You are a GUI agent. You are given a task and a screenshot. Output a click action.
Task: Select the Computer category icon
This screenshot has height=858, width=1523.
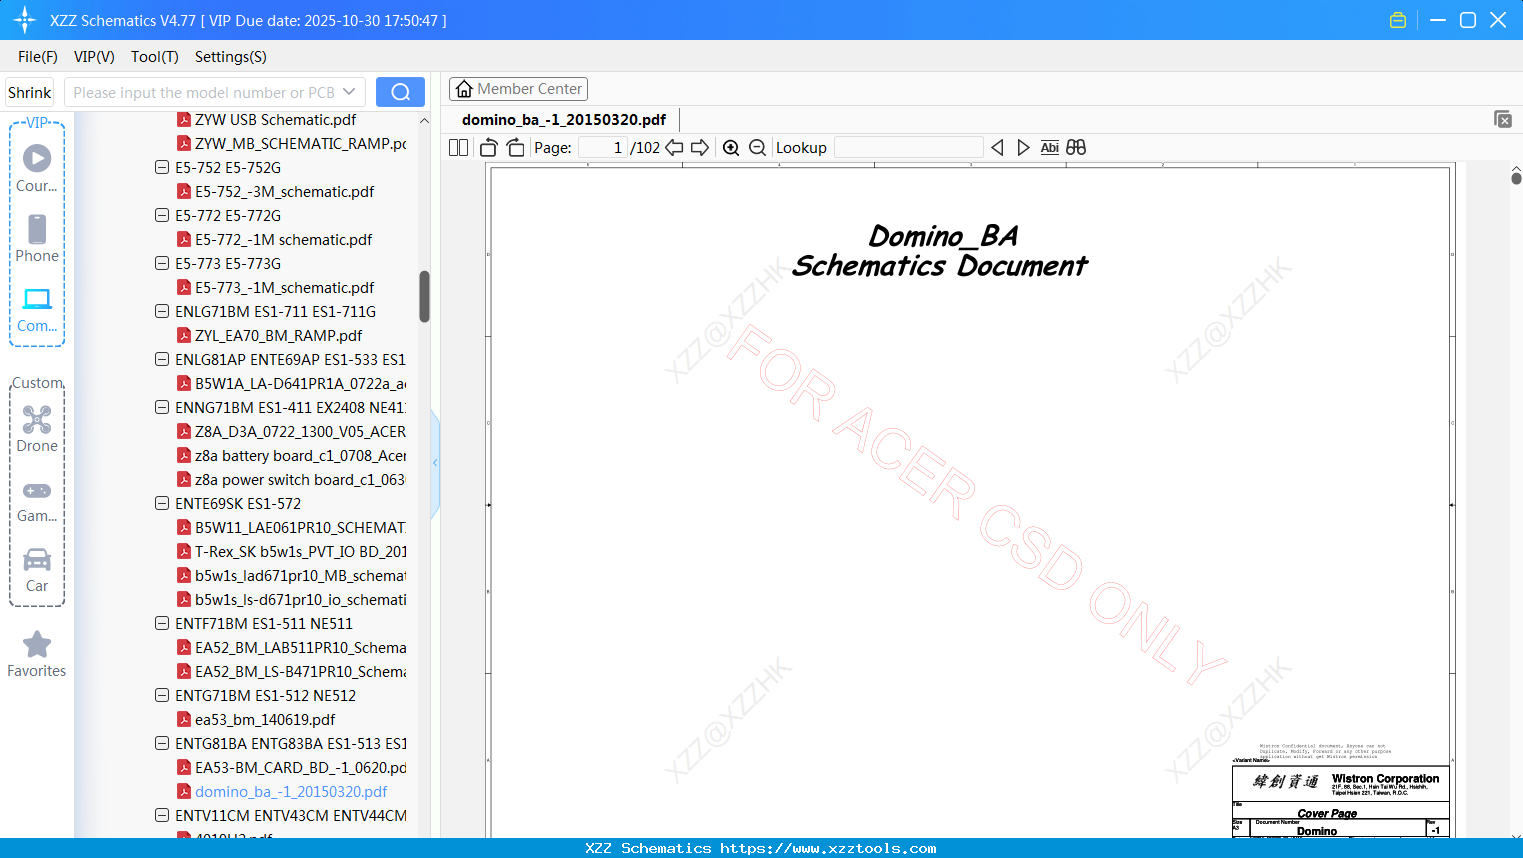click(37, 299)
